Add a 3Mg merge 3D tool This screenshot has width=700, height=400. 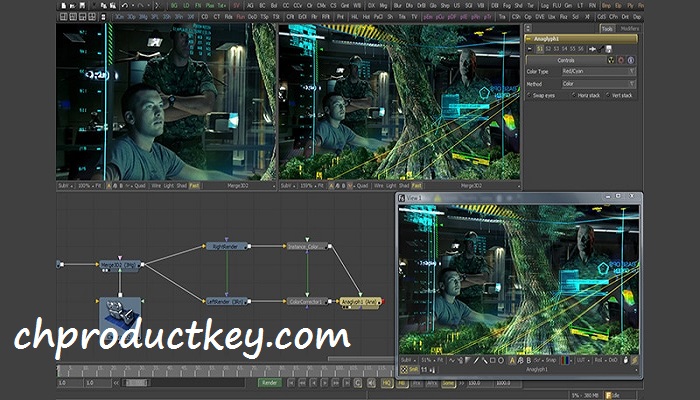143,17
